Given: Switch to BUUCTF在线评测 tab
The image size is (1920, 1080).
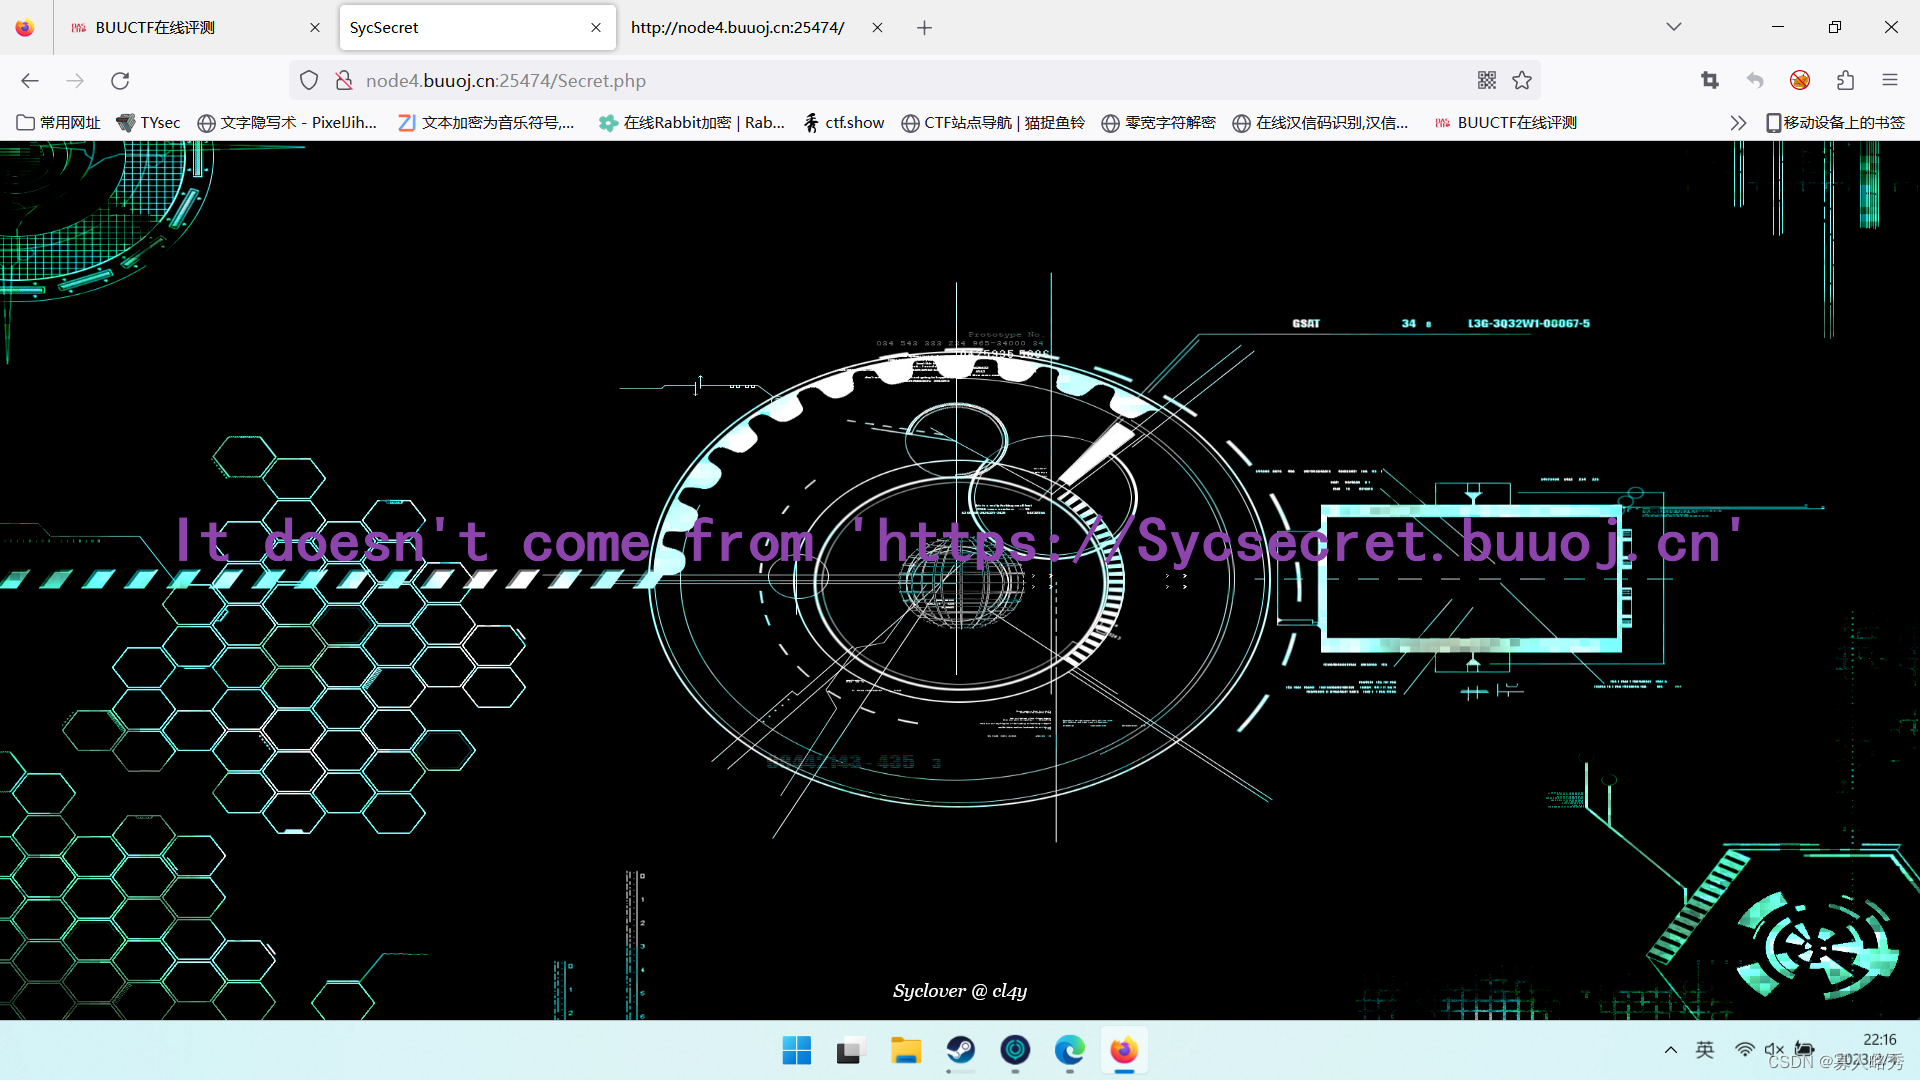Looking at the screenshot, I should coord(155,27).
